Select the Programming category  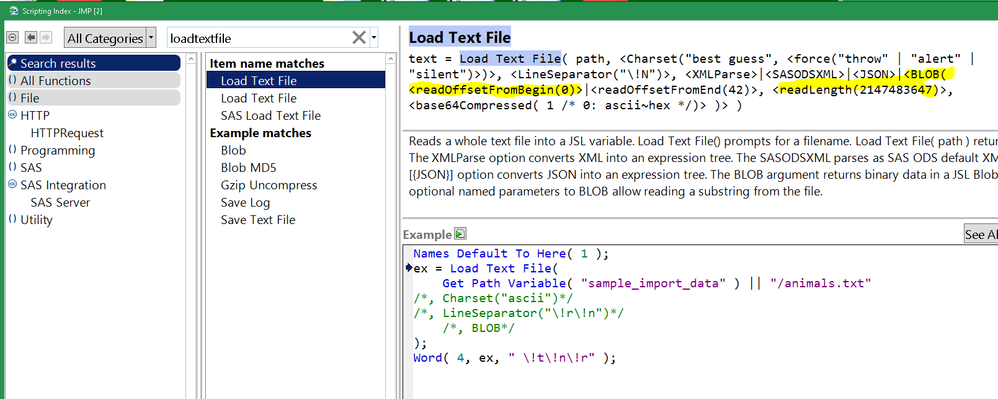[57, 150]
